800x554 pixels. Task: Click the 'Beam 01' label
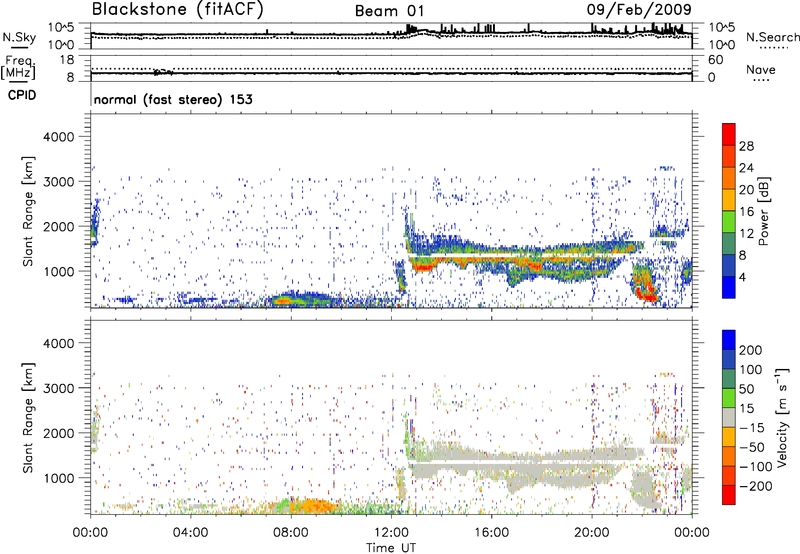click(389, 11)
